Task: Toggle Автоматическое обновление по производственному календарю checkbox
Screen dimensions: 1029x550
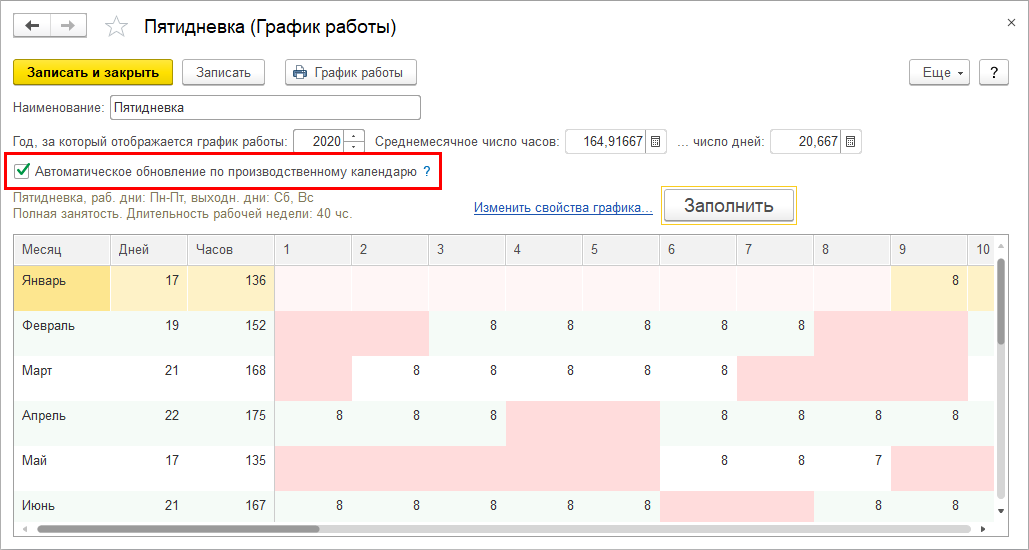Action: coord(23,172)
